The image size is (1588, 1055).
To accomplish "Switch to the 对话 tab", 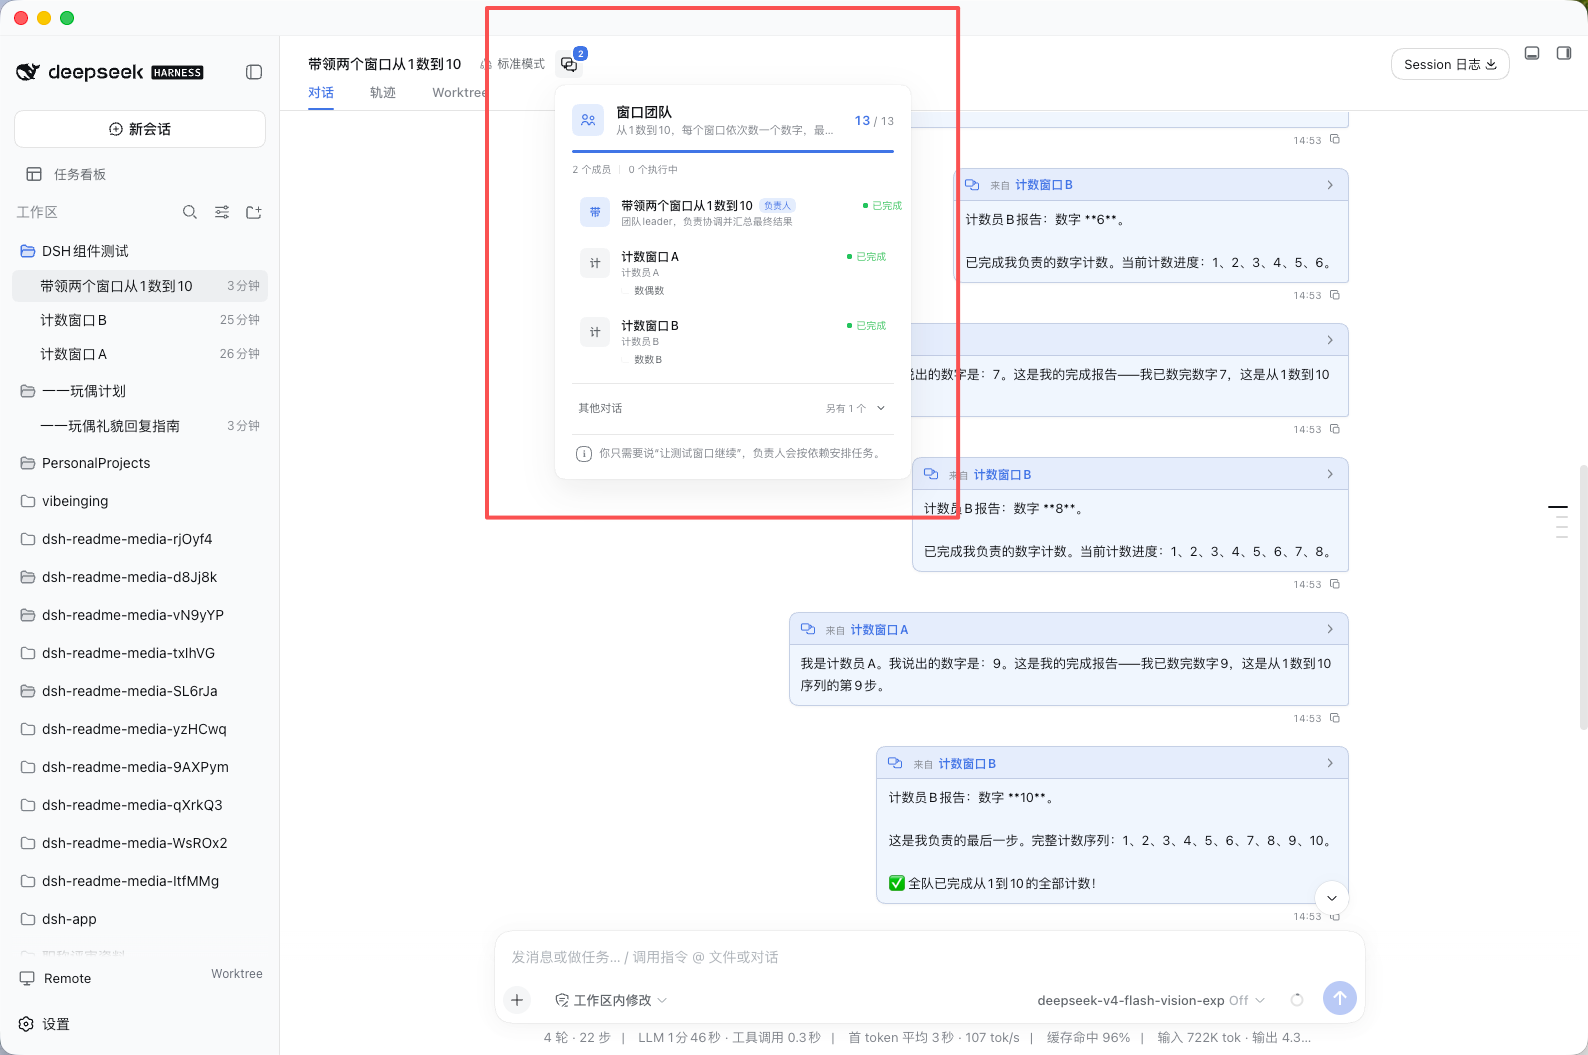I will pos(321,93).
